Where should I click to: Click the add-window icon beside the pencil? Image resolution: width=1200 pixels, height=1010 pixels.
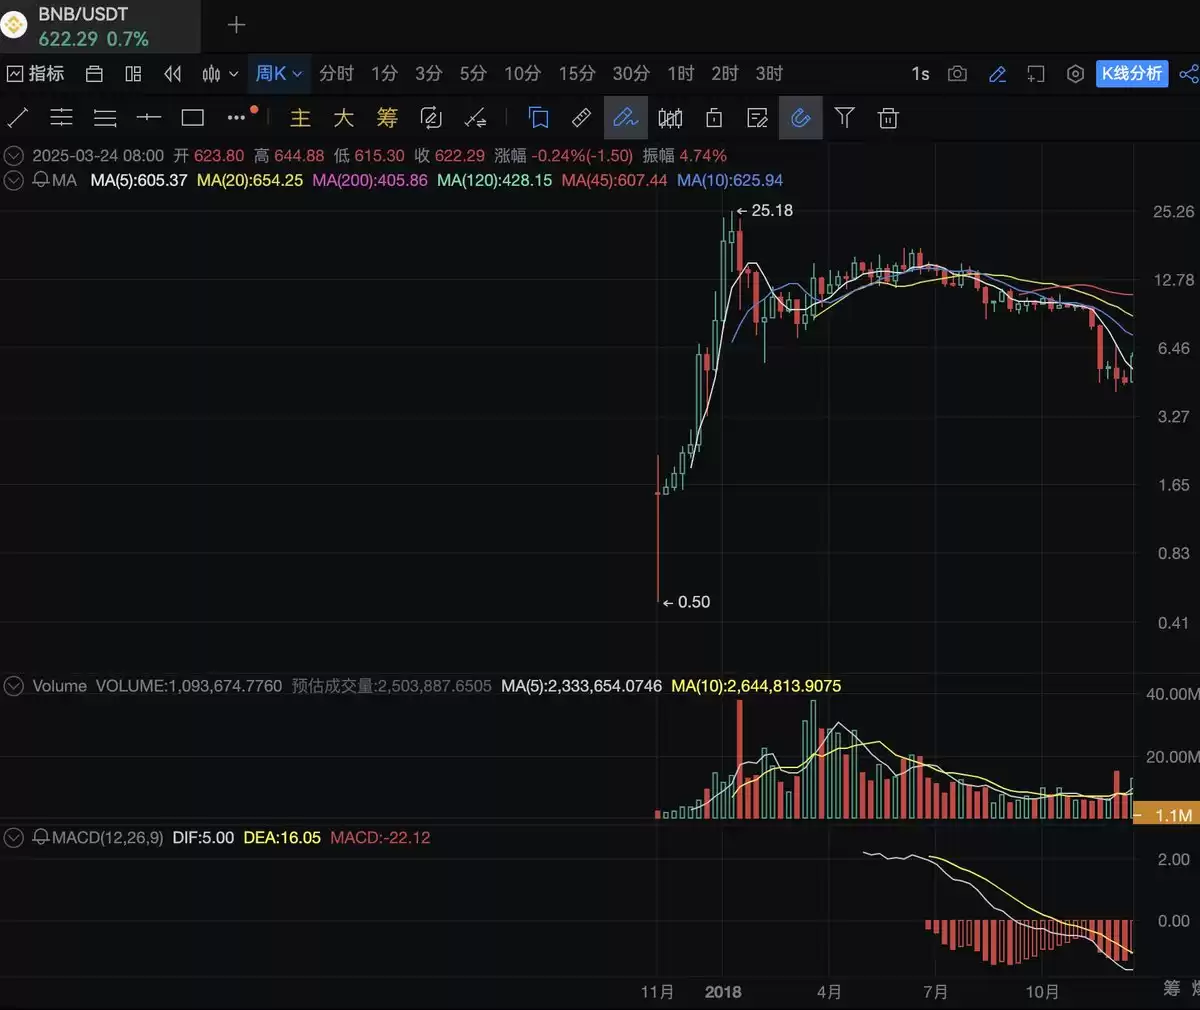(1036, 74)
